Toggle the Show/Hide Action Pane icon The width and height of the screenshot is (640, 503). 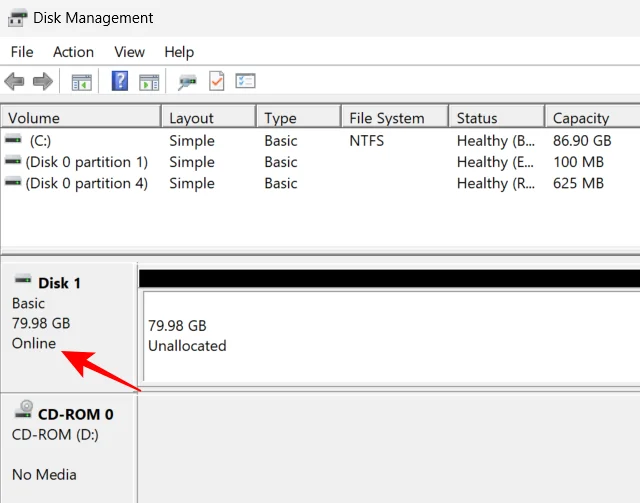tap(149, 82)
